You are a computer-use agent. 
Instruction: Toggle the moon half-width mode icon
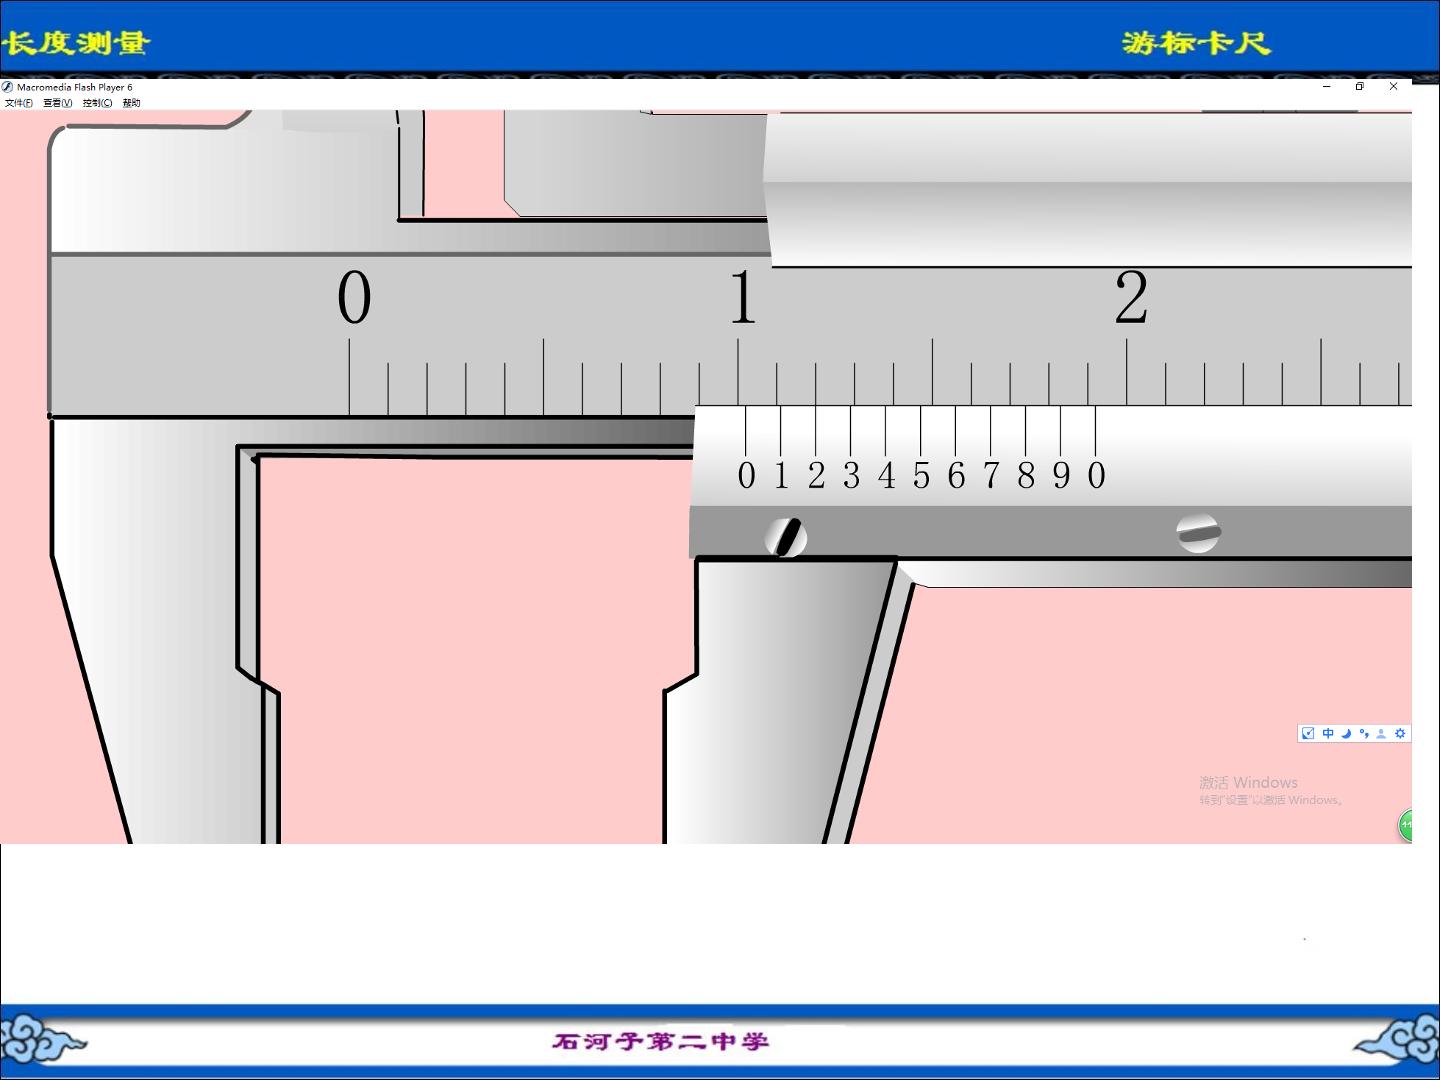coord(1346,733)
